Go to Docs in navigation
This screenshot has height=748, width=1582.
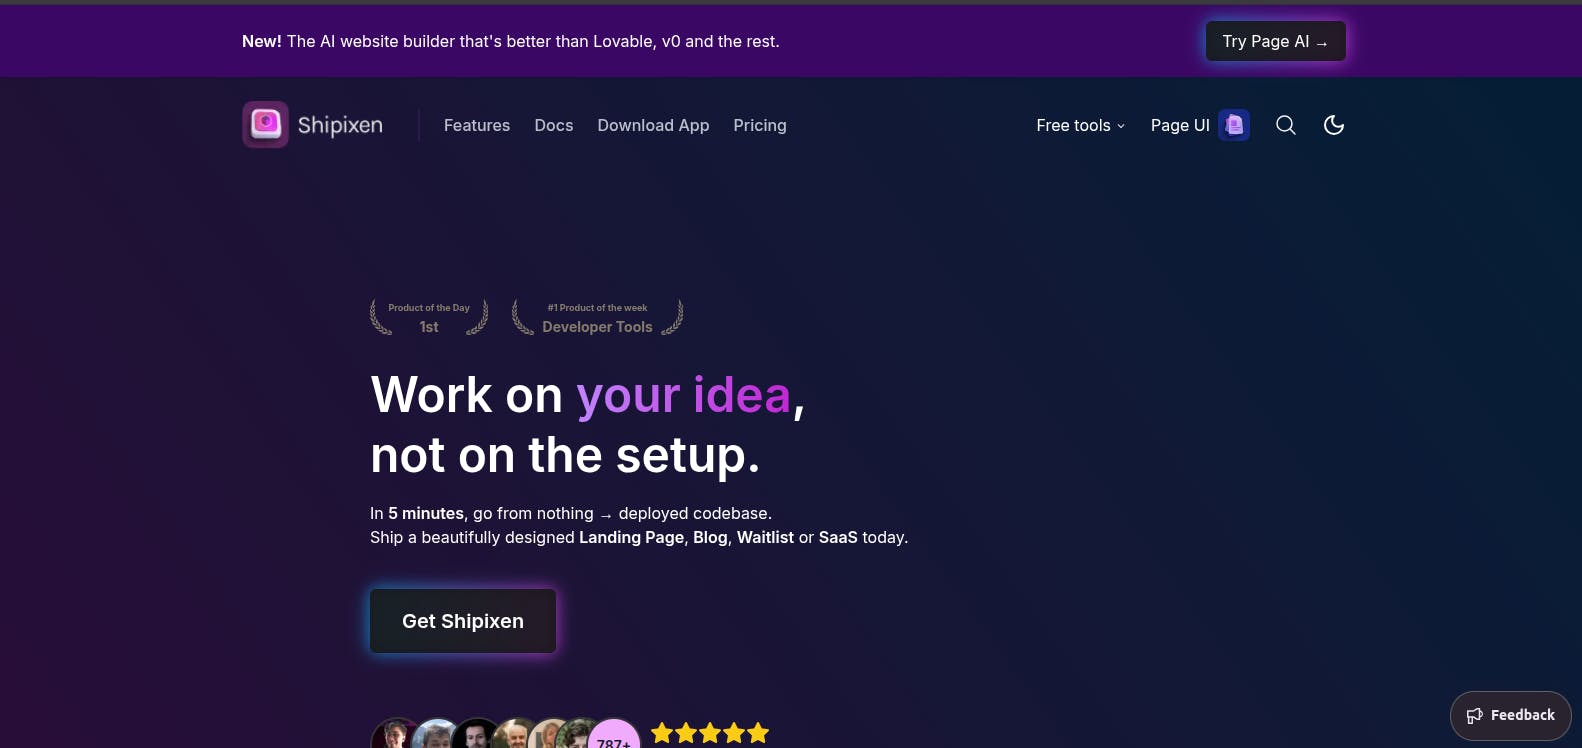554,125
